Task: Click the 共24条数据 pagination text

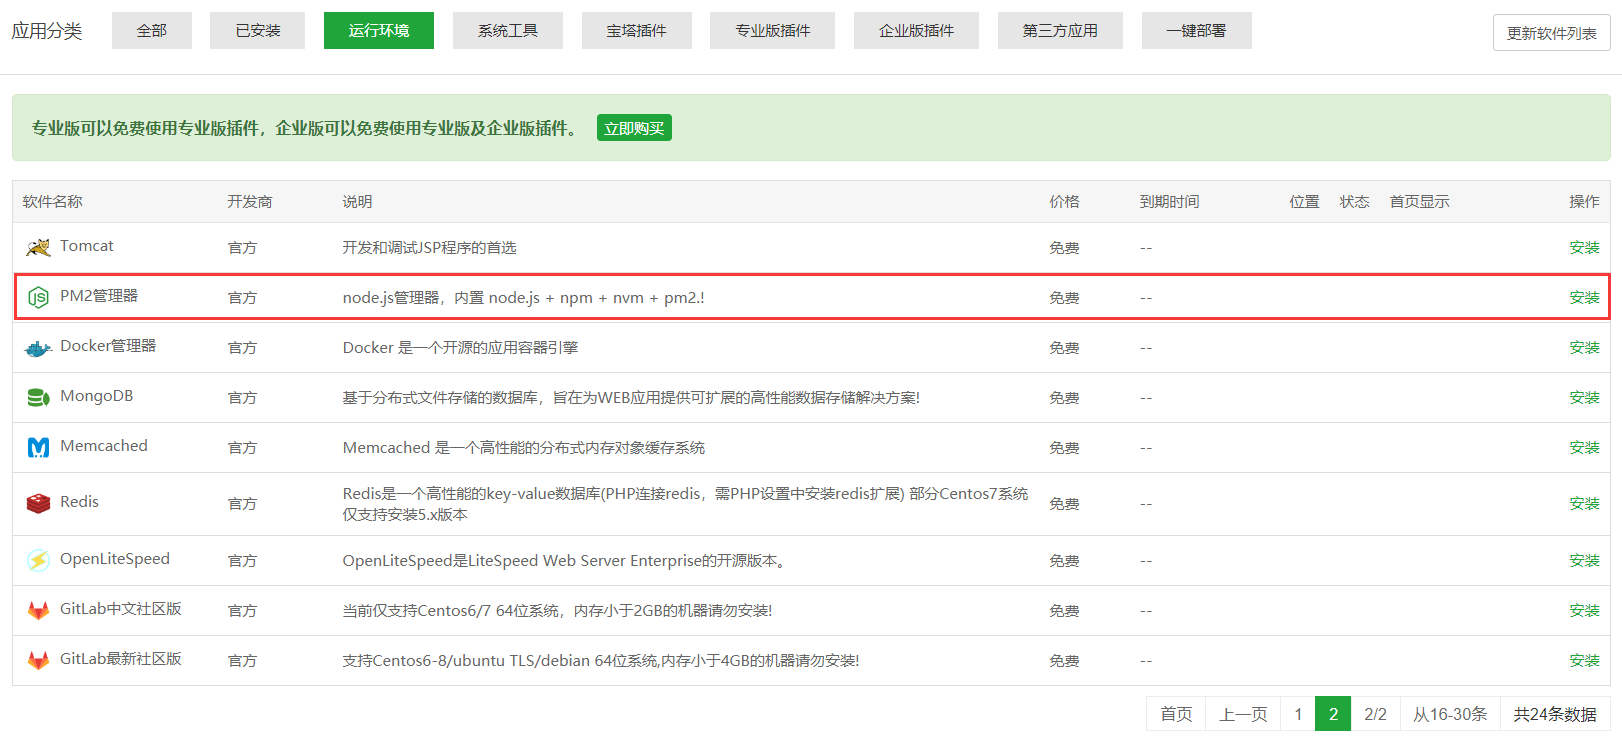Action: (x=1555, y=714)
